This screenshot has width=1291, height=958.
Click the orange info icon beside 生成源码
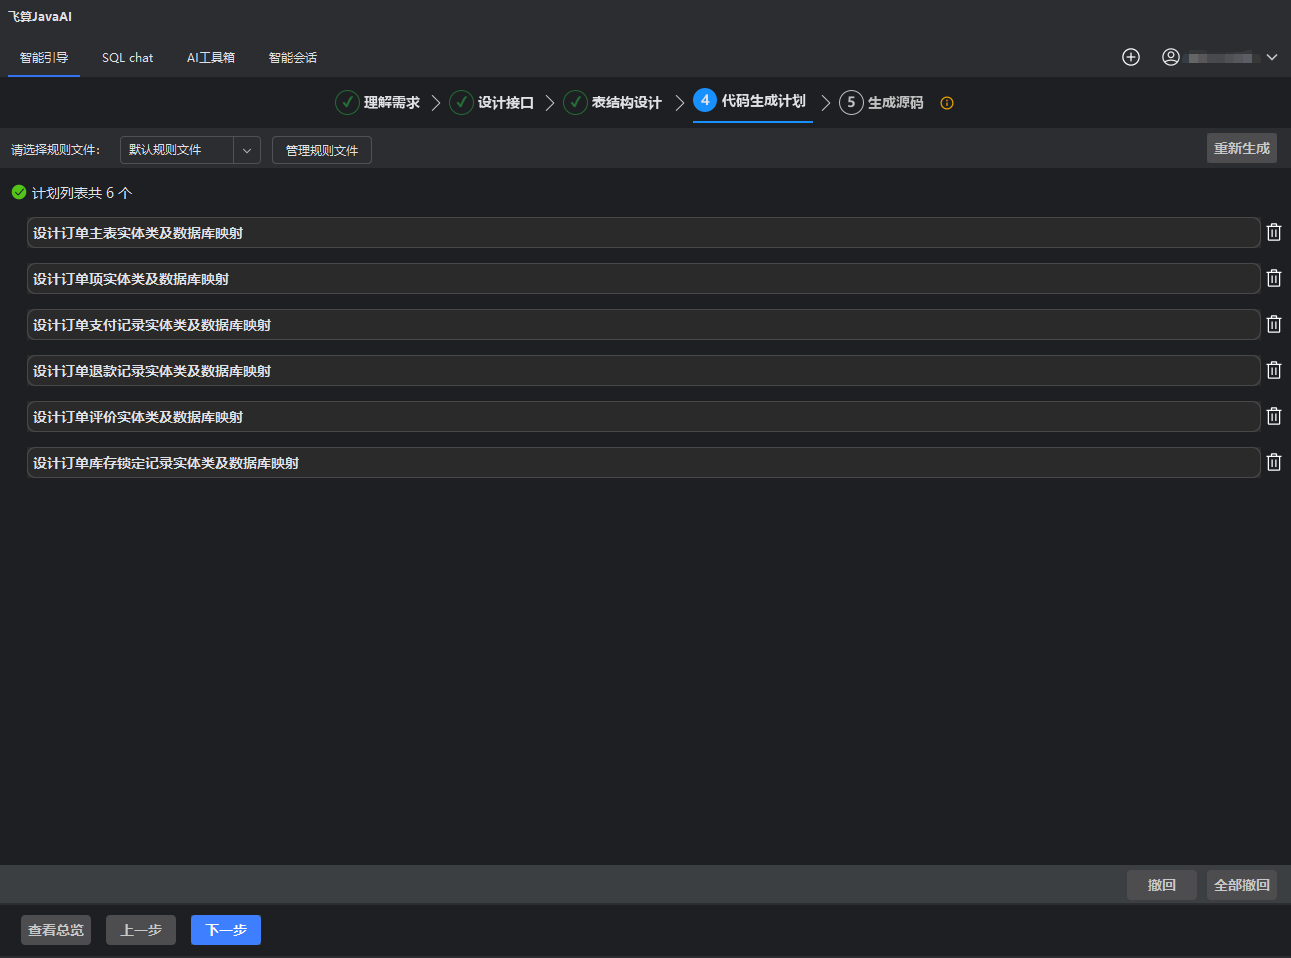click(947, 103)
